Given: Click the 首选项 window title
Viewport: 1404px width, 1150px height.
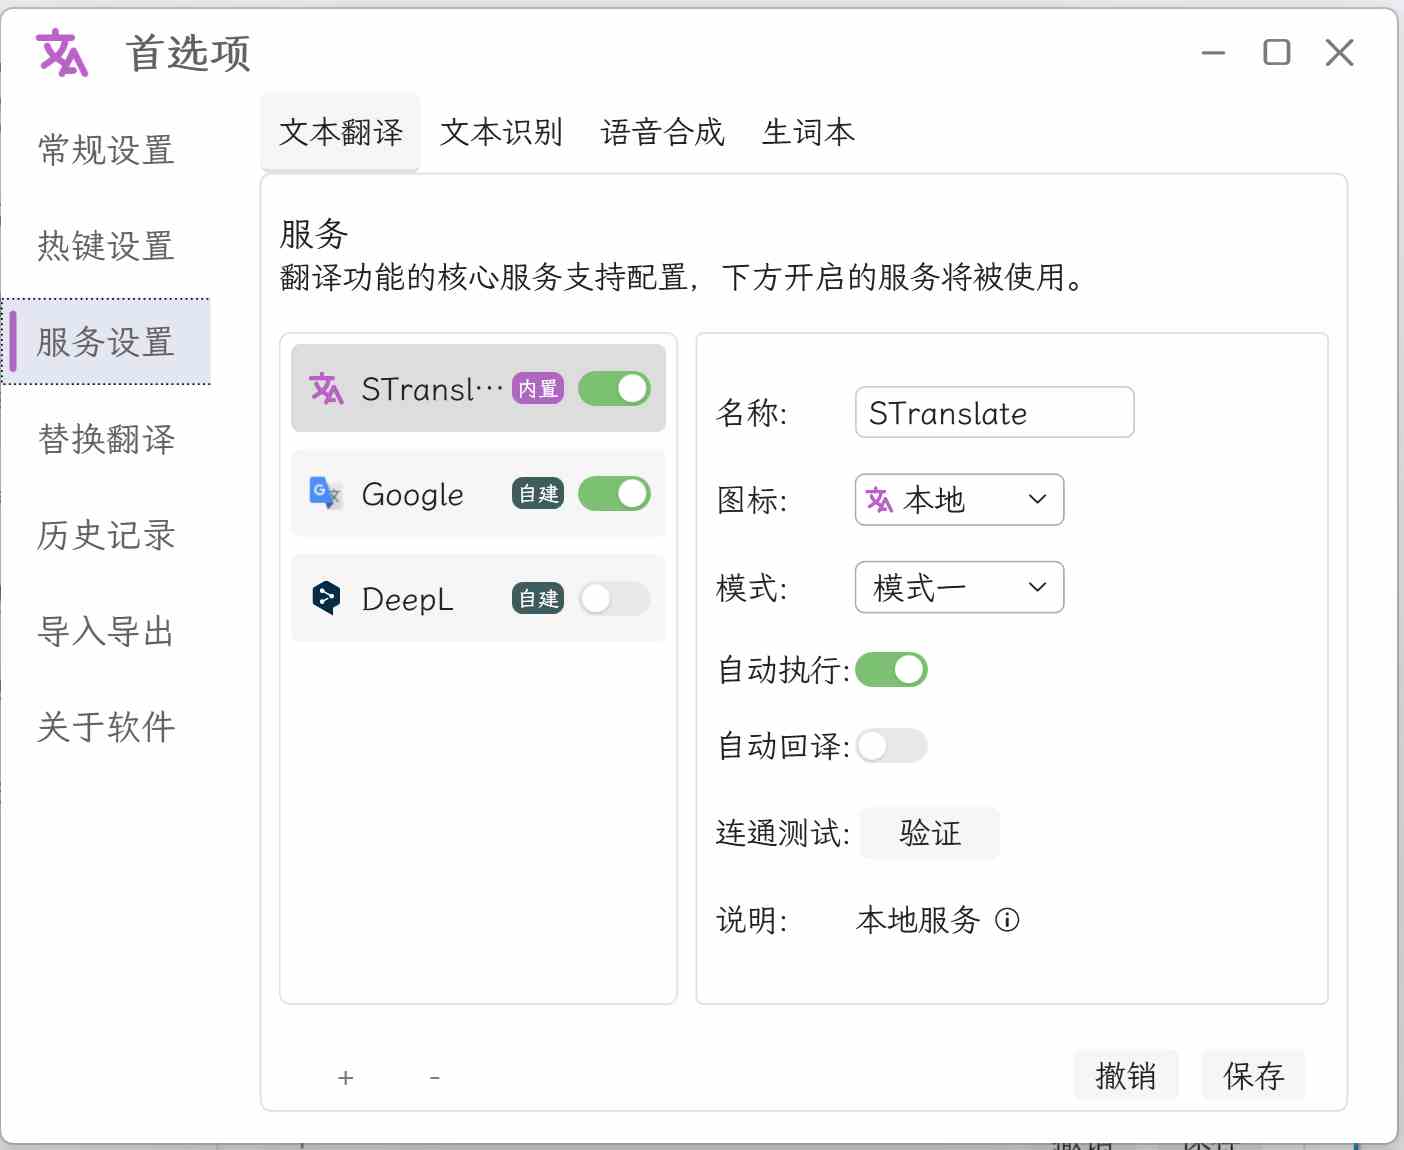Looking at the screenshot, I should tap(189, 53).
